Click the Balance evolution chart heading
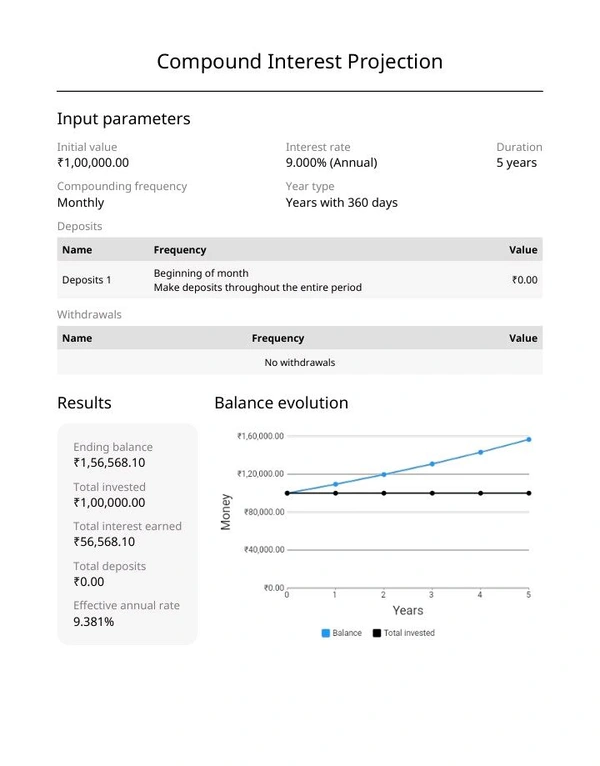The width and height of the screenshot is (600, 766). coord(281,403)
